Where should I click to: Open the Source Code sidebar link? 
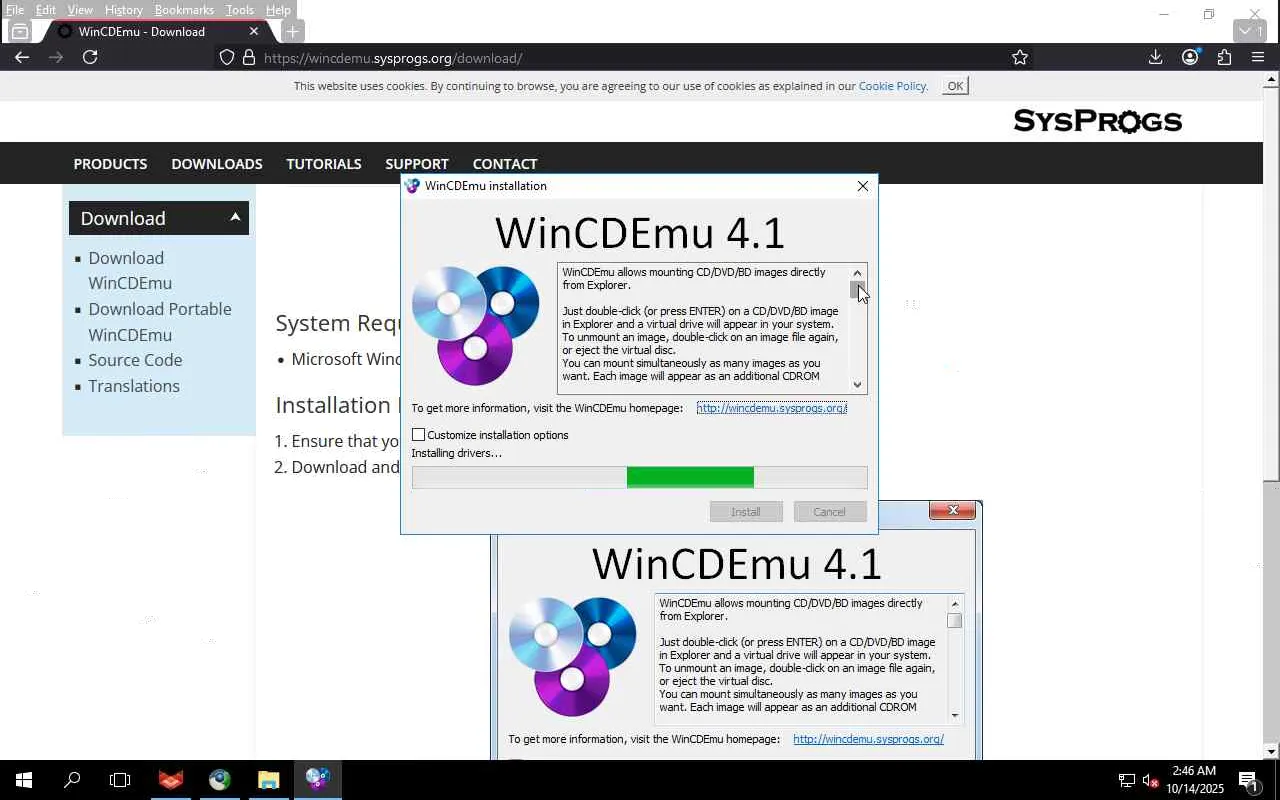[135, 360]
